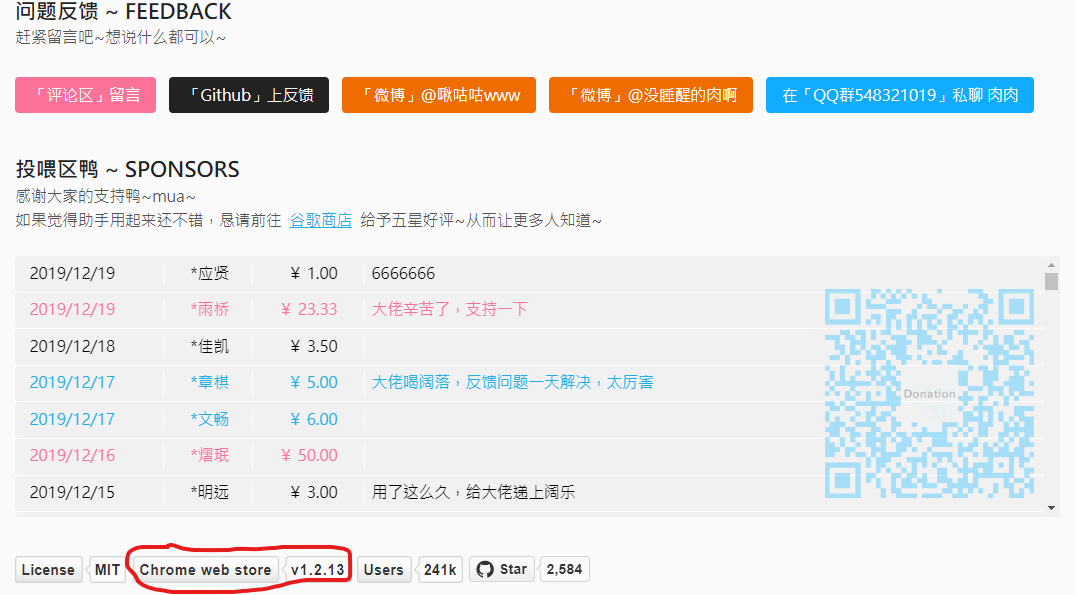Click the Users badge
The height and width of the screenshot is (595, 1075).
click(383, 570)
